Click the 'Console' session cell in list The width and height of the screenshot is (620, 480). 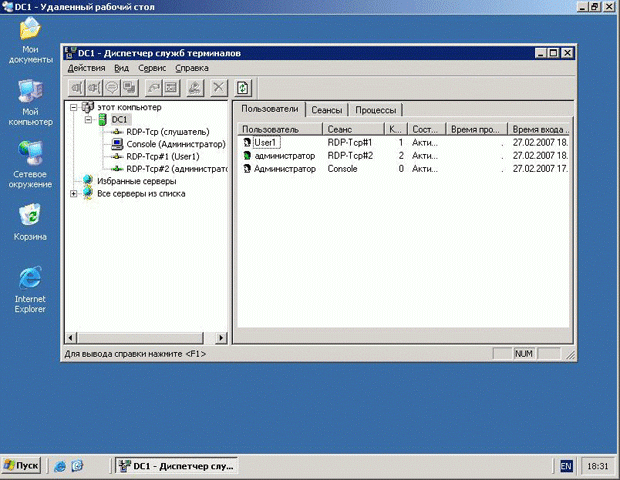(x=342, y=169)
